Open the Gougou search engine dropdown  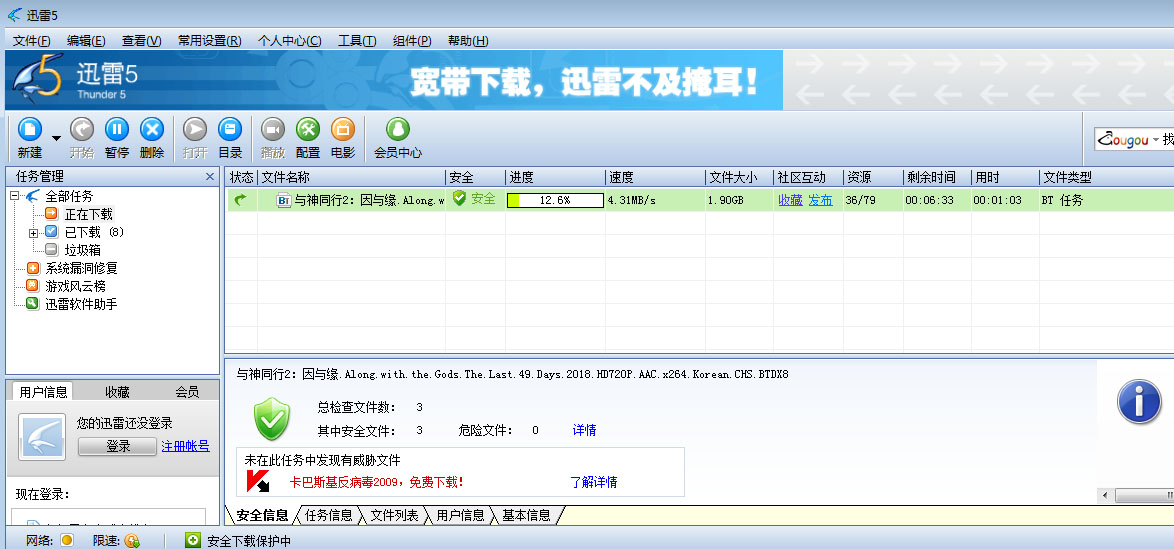(1155, 140)
